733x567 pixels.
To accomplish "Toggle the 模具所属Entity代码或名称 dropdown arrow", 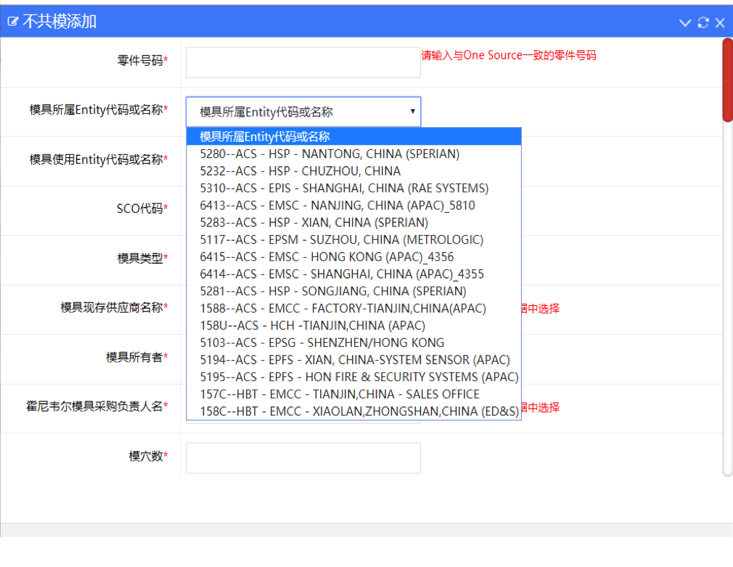I will click(x=412, y=112).
